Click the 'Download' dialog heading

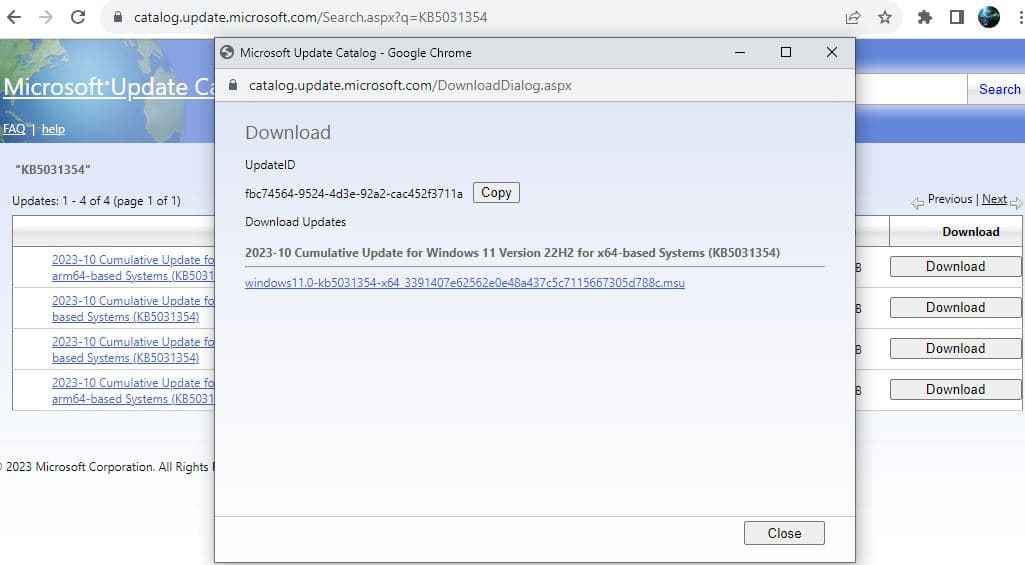pyautogui.click(x=288, y=133)
